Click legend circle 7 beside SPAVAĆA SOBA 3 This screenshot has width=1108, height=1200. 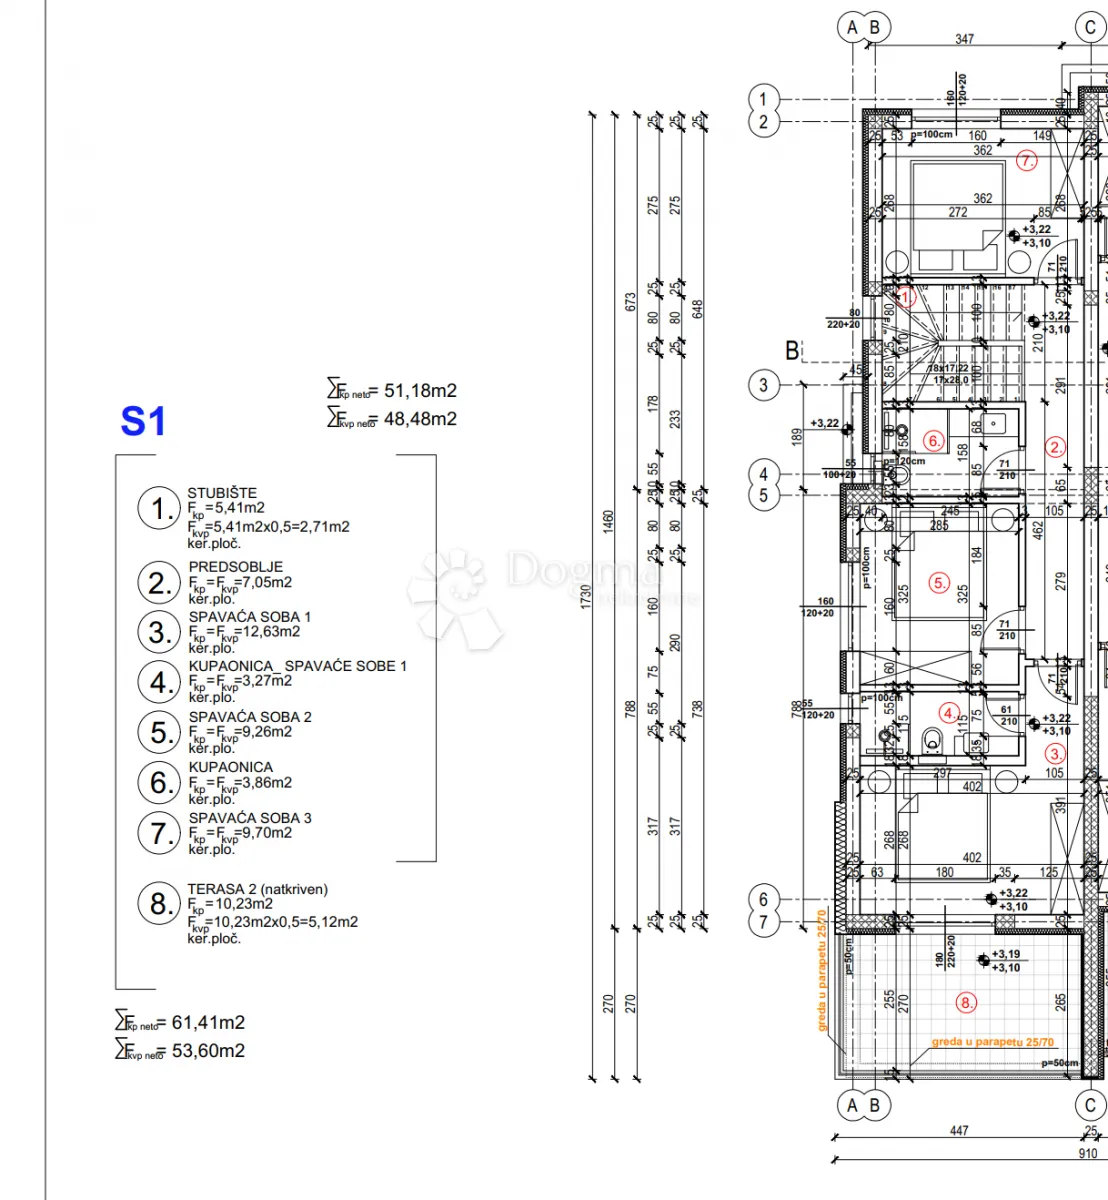pyautogui.click(x=159, y=833)
